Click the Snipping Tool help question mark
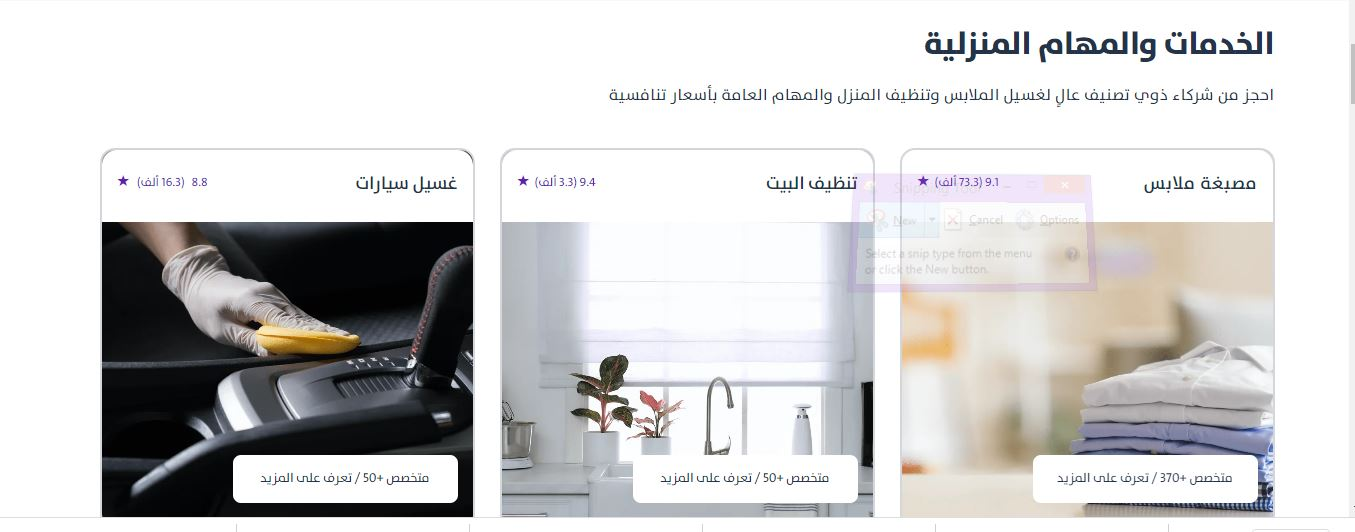The height and width of the screenshot is (532, 1355). (x=1072, y=255)
